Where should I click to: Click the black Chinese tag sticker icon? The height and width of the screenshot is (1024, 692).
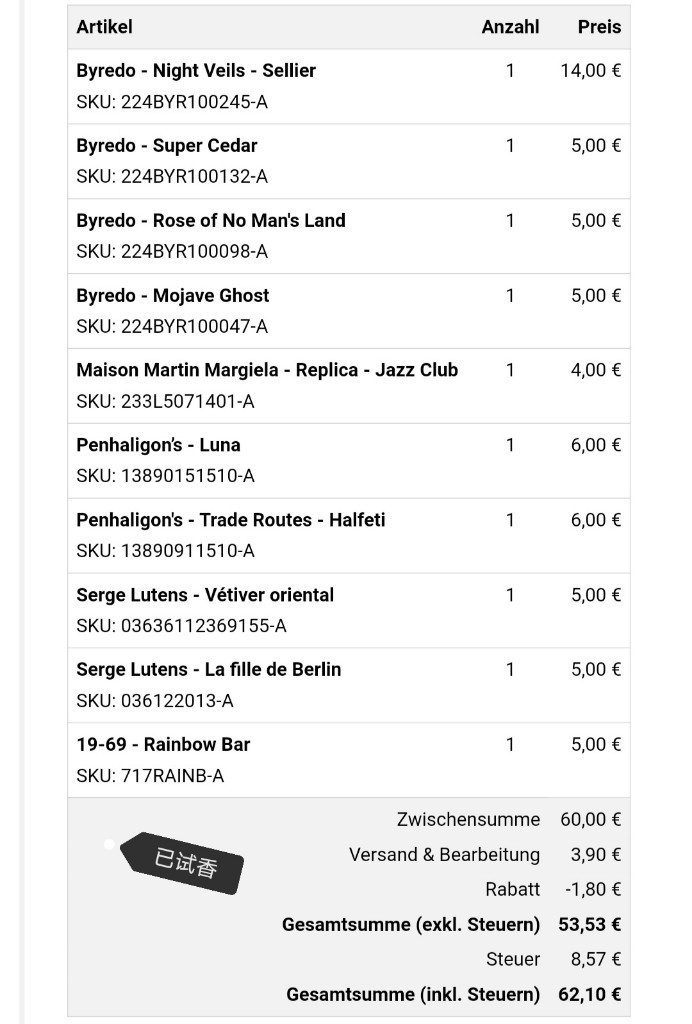point(182,863)
